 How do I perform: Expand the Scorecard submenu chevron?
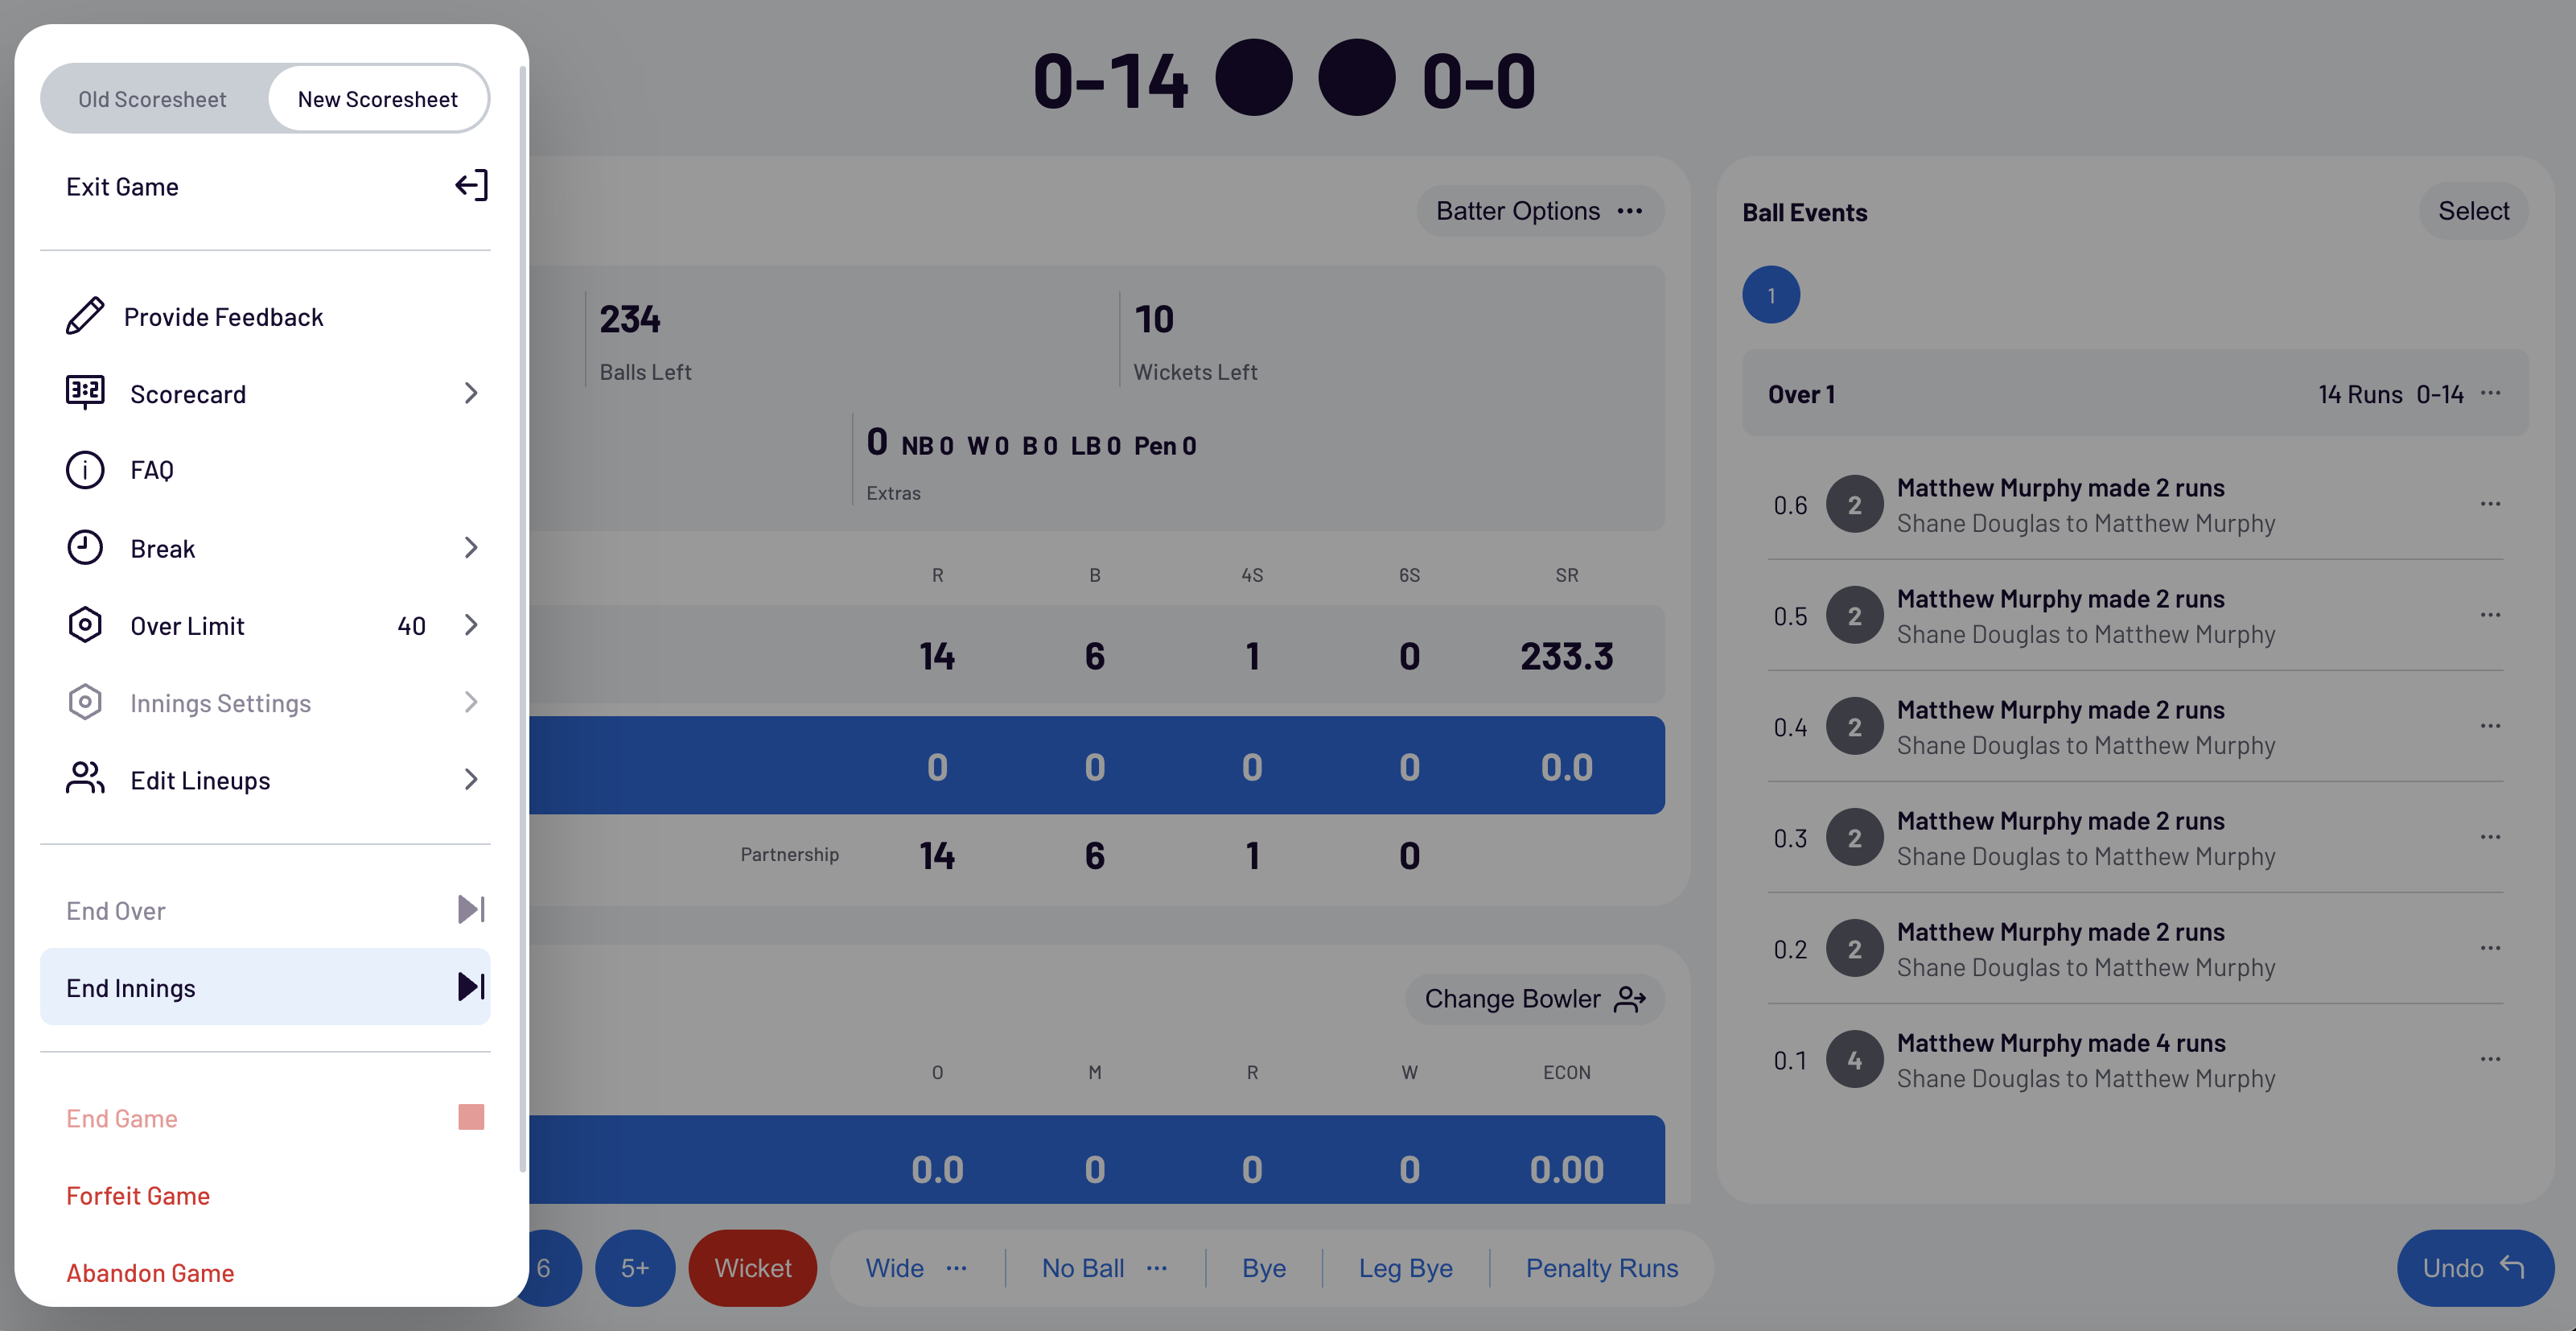click(x=471, y=393)
